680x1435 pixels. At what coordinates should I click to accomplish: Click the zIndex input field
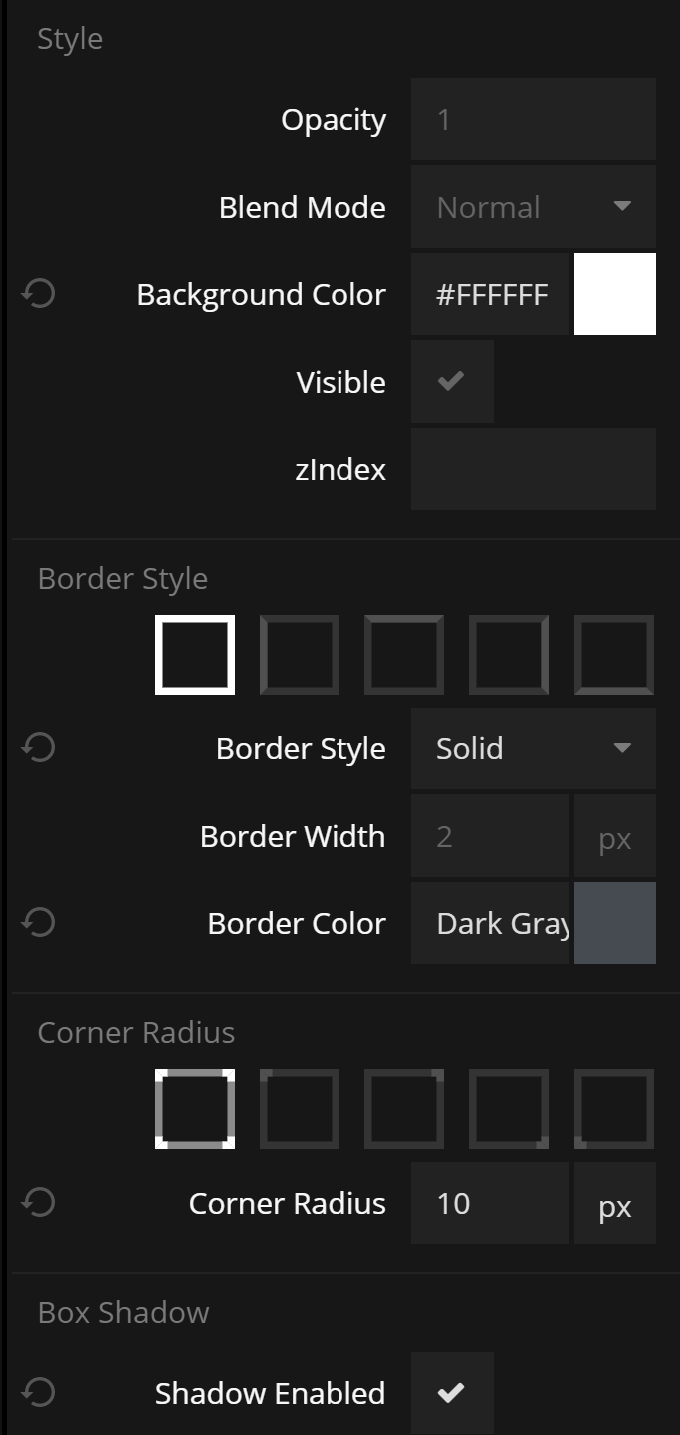pos(533,469)
